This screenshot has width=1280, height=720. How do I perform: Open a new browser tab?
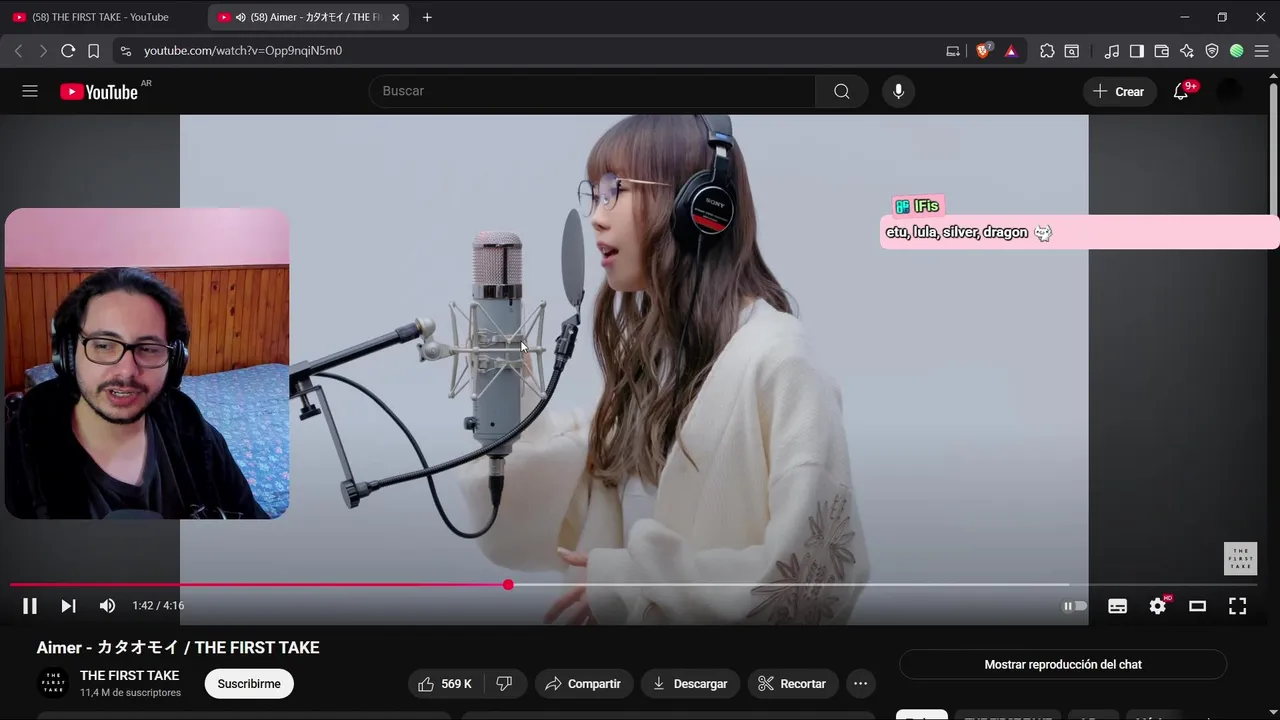tap(427, 17)
